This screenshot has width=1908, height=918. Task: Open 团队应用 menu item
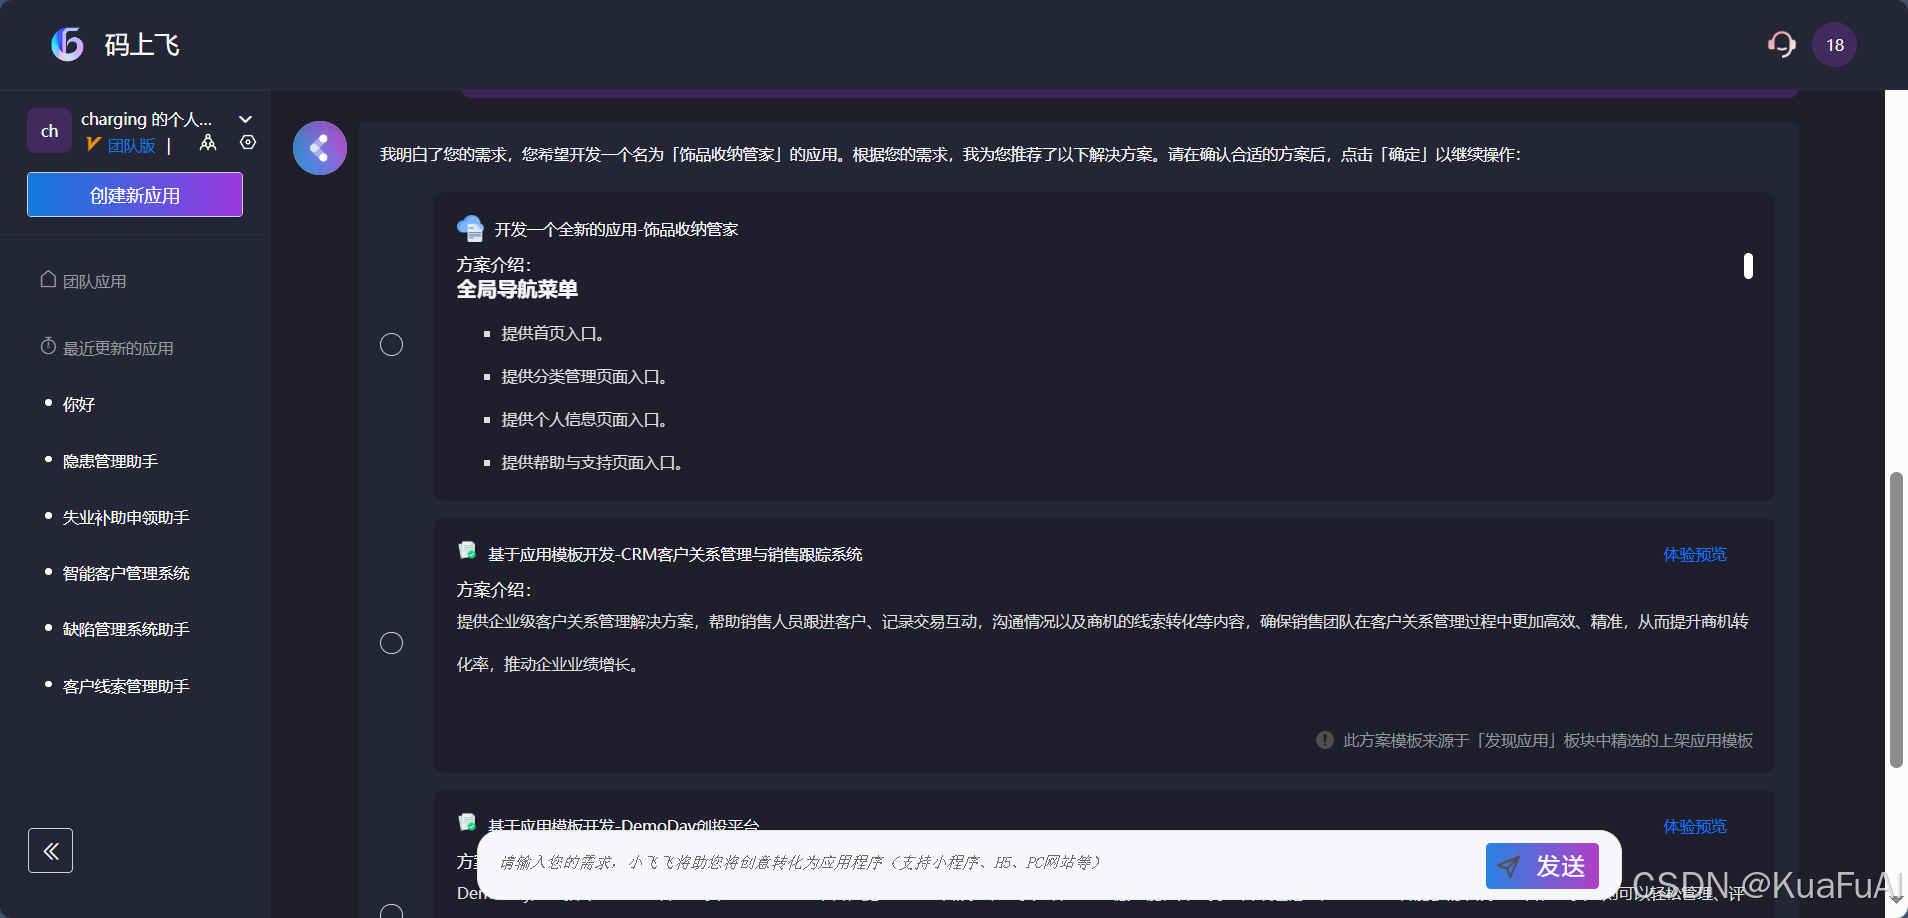83,281
